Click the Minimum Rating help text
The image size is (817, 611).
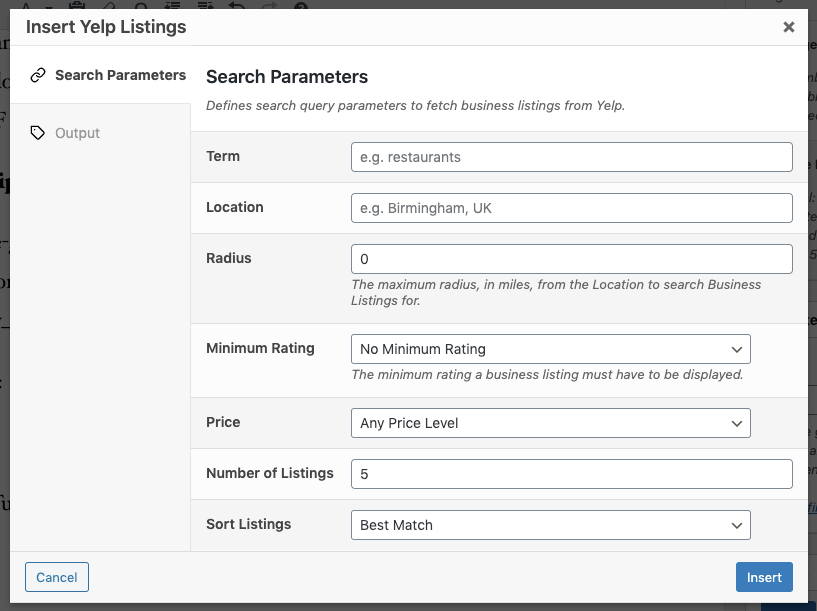pos(547,375)
